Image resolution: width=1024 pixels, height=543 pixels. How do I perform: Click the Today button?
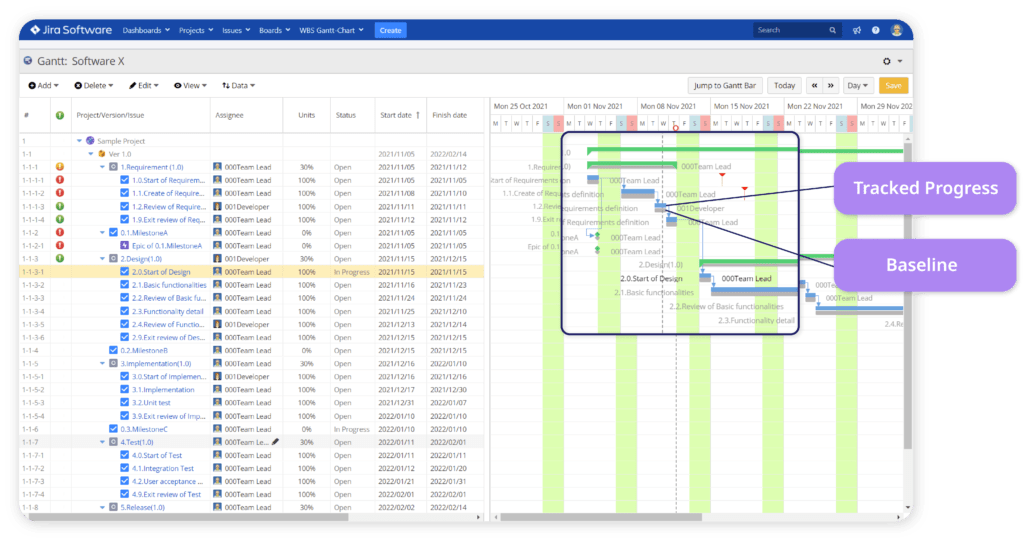click(784, 86)
